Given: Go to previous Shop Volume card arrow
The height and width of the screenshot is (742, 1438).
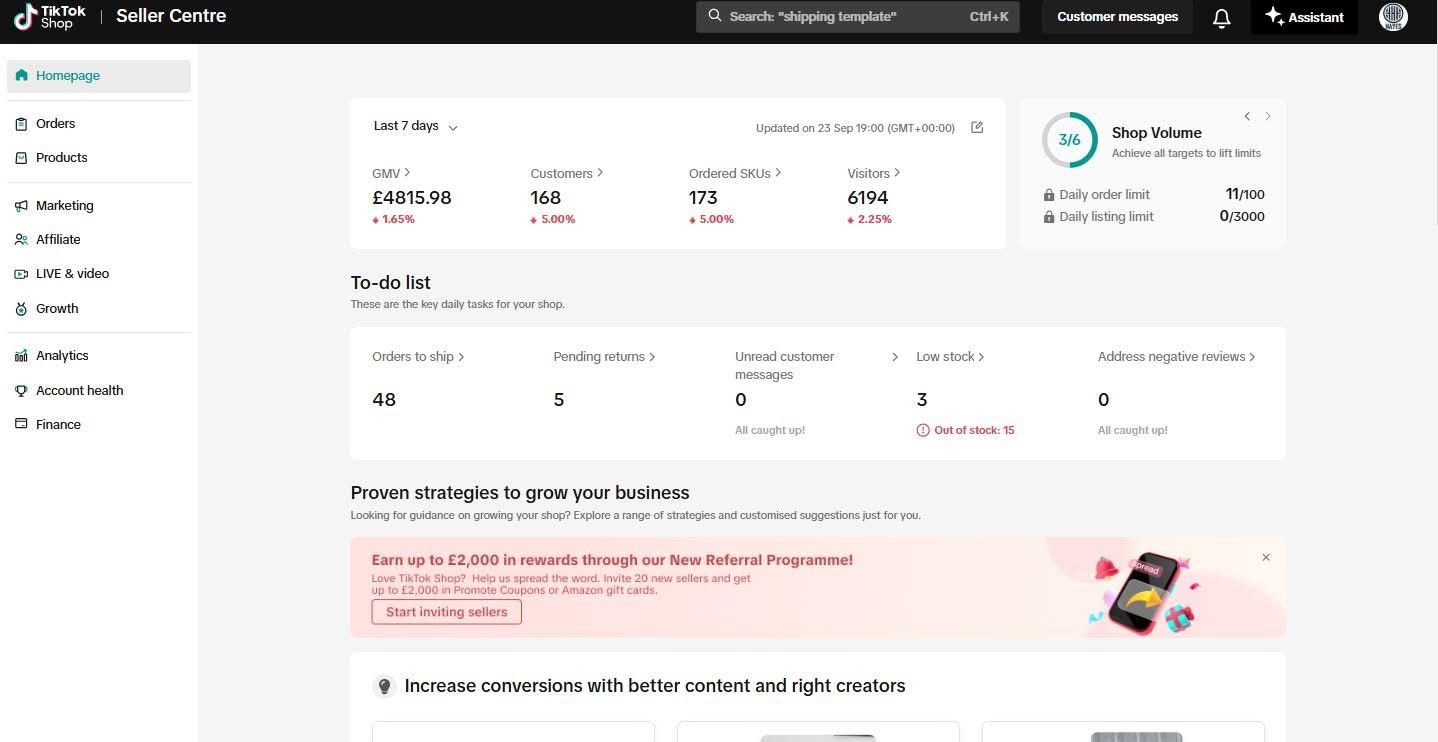Looking at the screenshot, I should click(x=1247, y=117).
